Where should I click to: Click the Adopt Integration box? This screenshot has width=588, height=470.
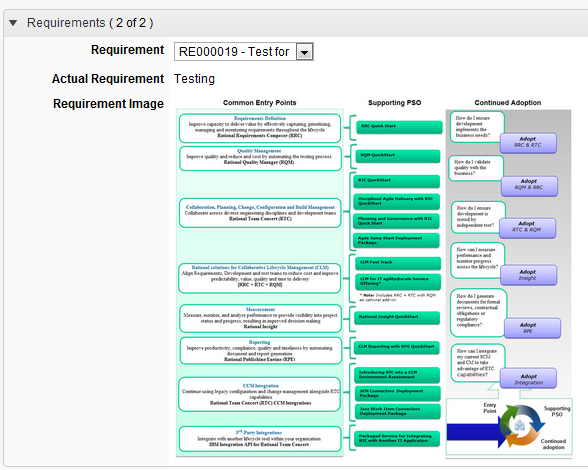click(x=528, y=378)
